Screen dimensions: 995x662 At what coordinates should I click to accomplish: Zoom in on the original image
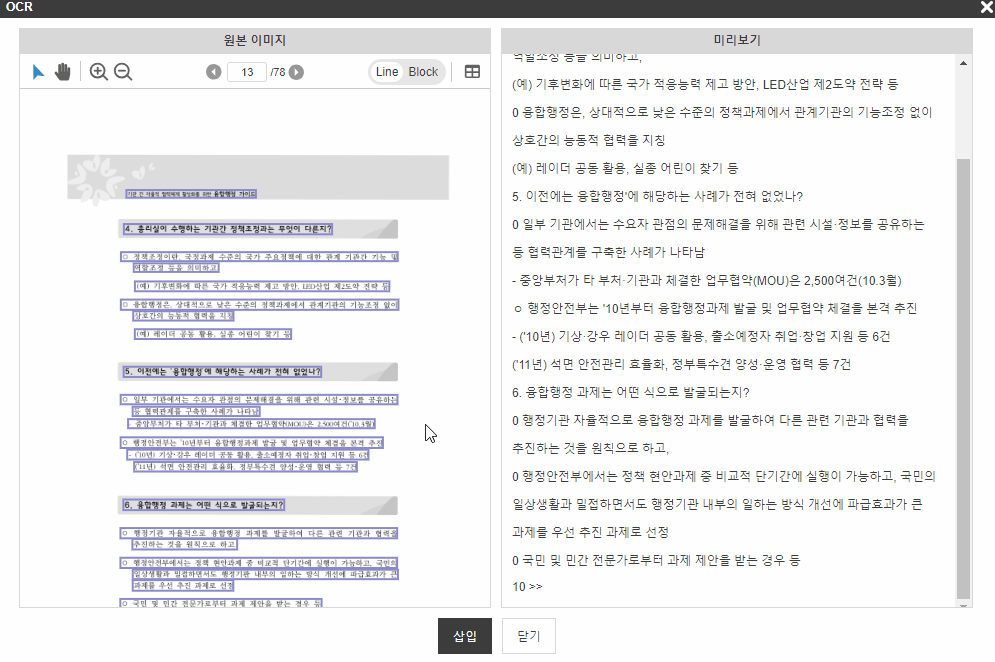point(99,72)
